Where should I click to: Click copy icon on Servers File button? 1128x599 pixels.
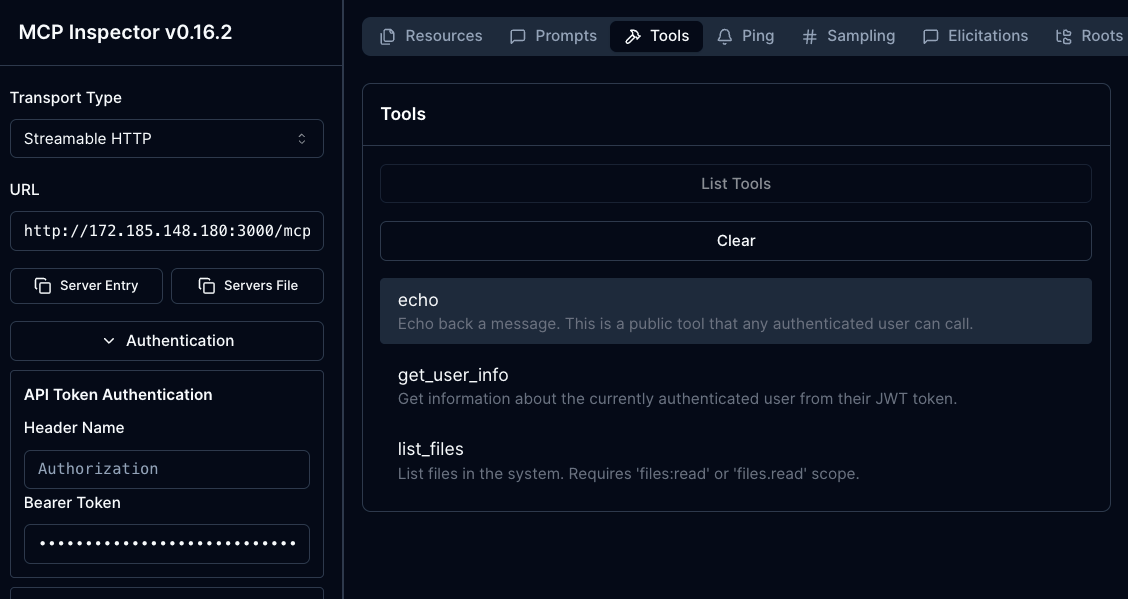(207, 286)
